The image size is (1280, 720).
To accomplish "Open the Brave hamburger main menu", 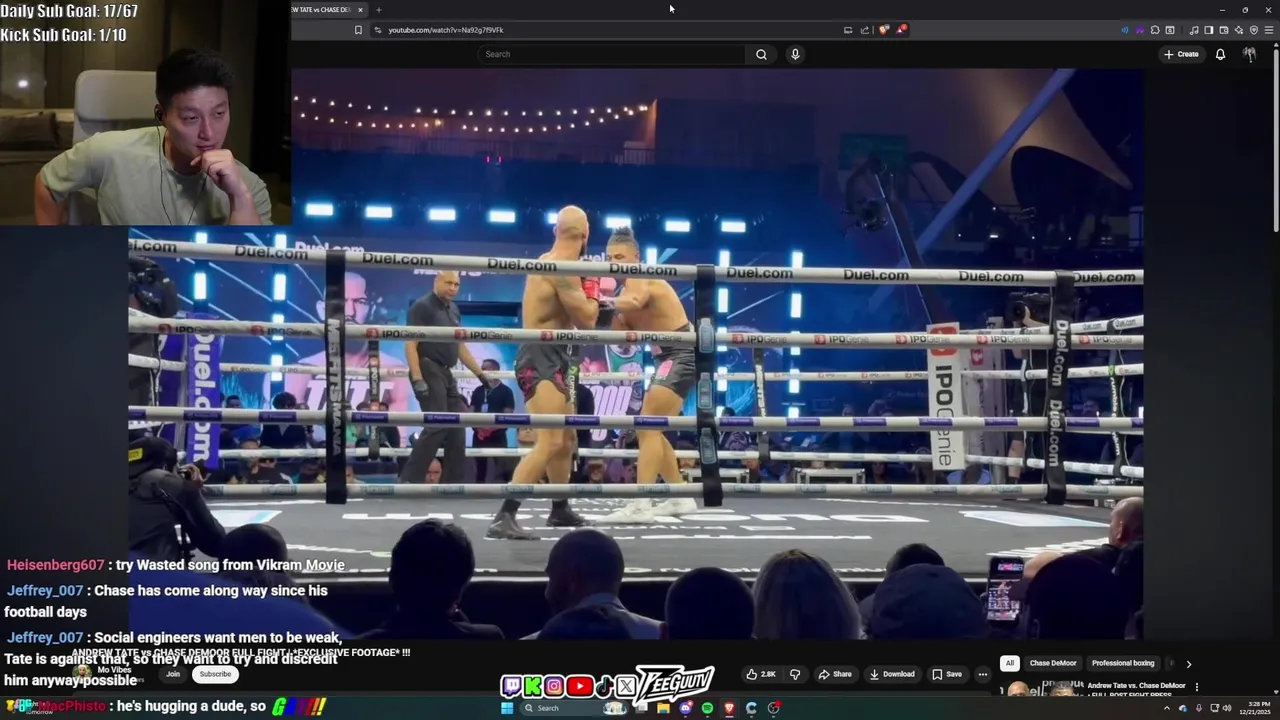I will pos(1269,30).
